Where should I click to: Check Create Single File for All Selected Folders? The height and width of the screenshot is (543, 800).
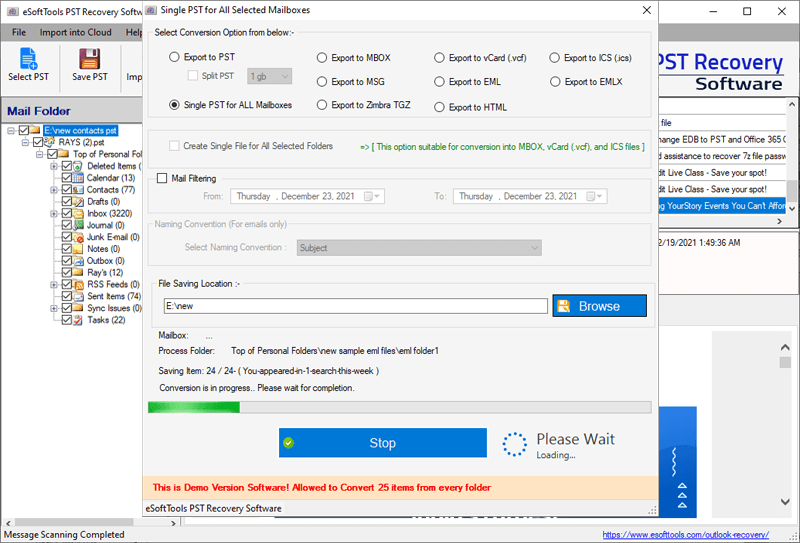(174, 146)
